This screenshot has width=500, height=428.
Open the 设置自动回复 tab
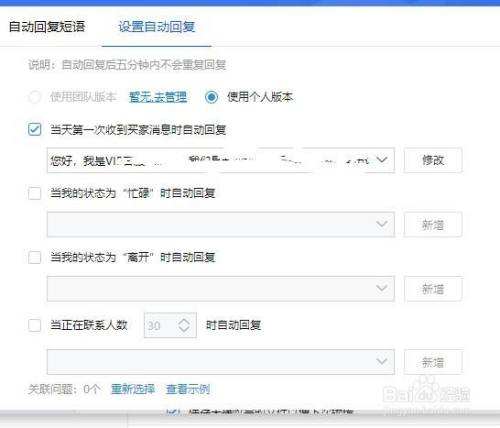(x=157, y=27)
